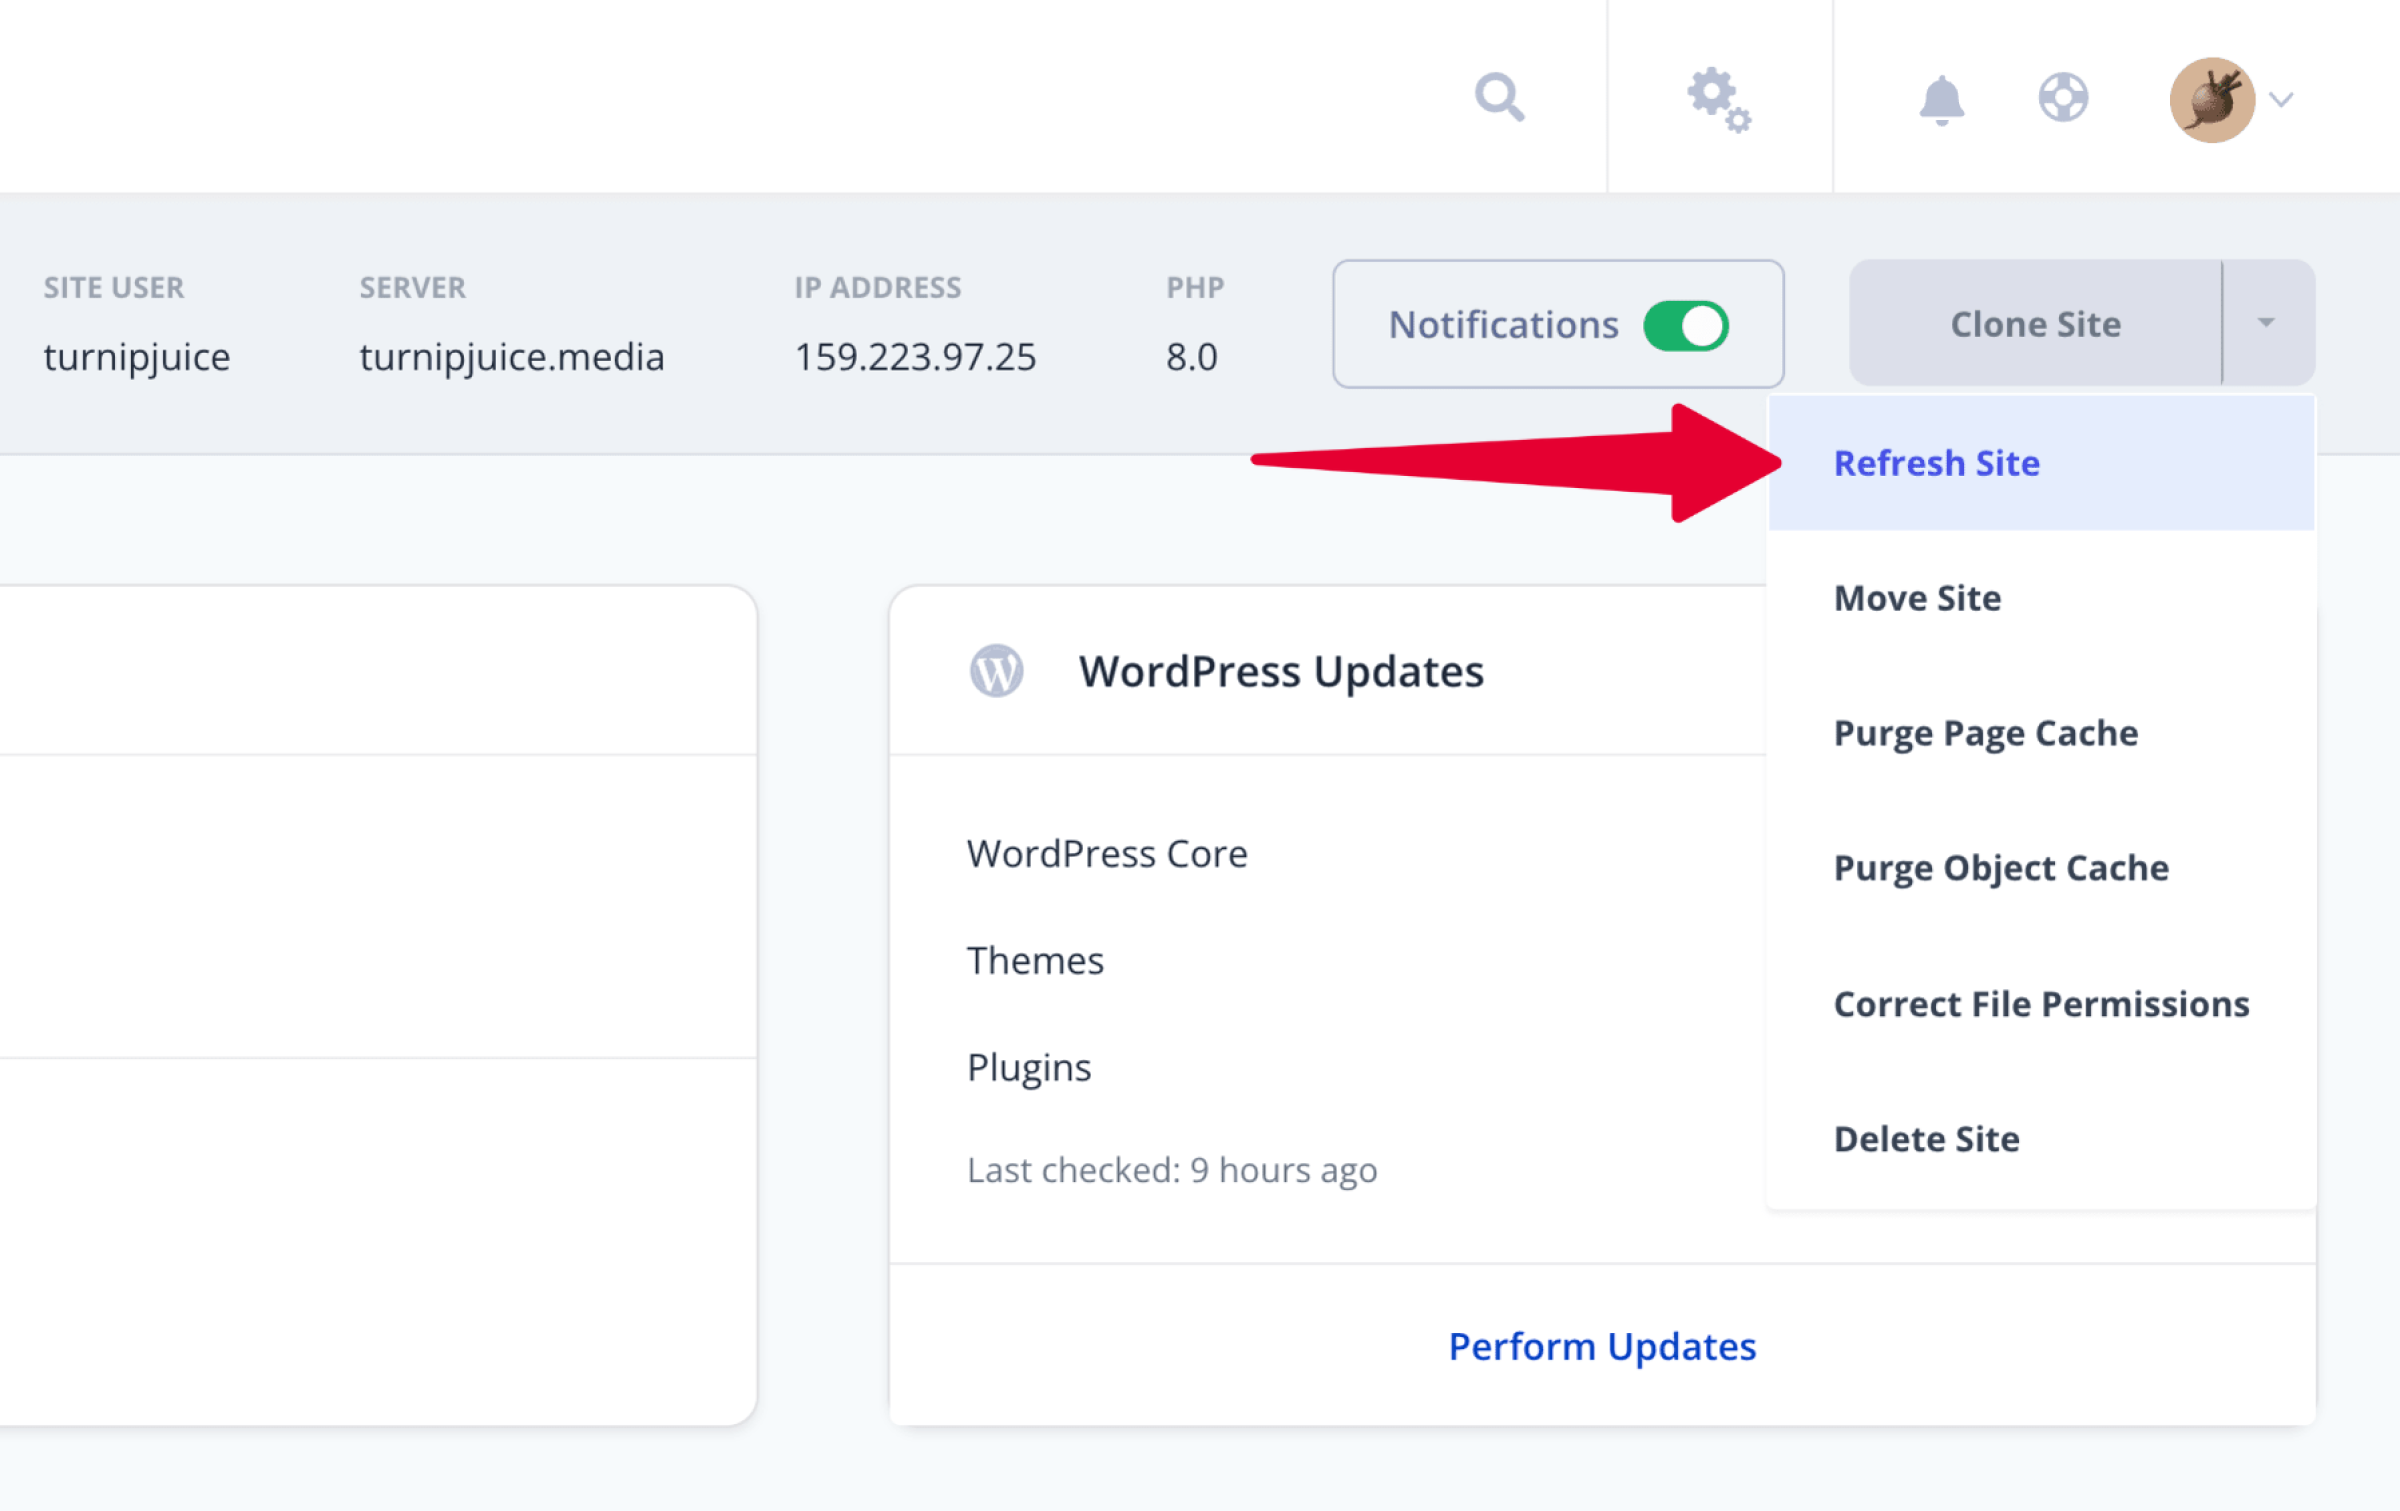The width and height of the screenshot is (2400, 1511).
Task: Select Refresh Site from dropdown menu
Action: tap(1937, 461)
